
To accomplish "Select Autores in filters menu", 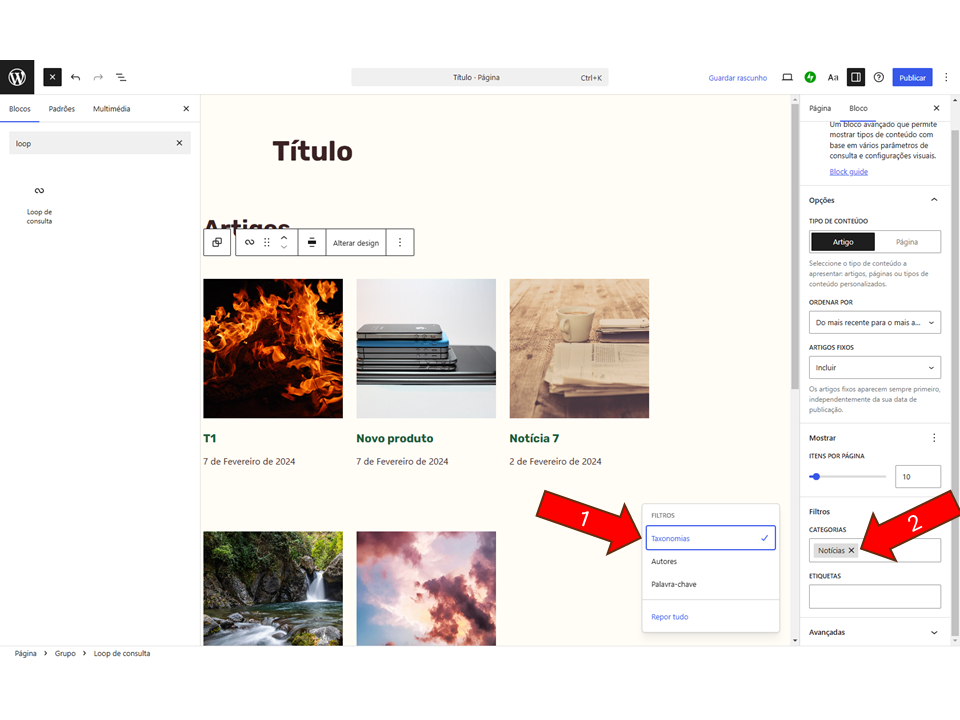I will coord(664,561).
